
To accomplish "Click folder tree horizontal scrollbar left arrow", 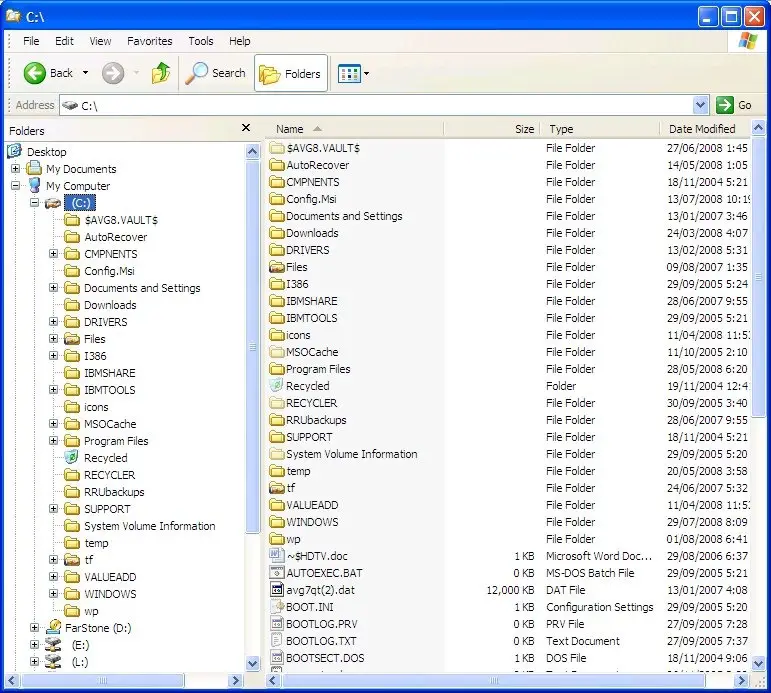I will (12, 681).
